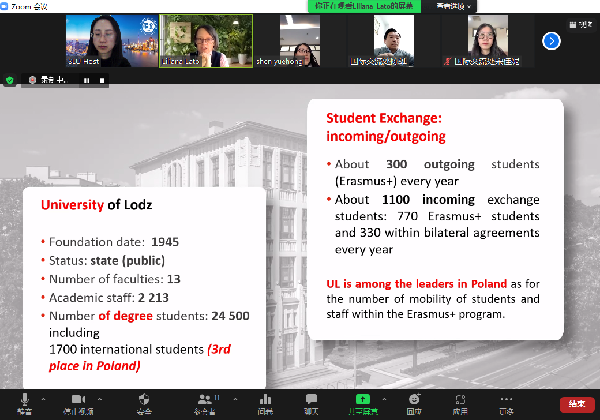Image resolution: width=600 pixels, height=420 pixels.
Task: Click the green encryption shield icon
Action: [10, 80]
